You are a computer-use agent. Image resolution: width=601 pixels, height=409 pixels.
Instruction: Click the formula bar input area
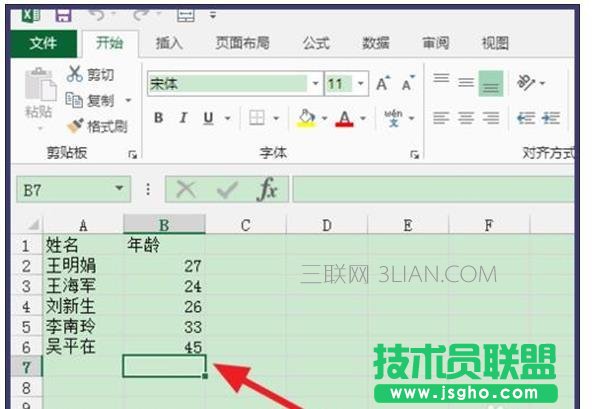point(433,189)
